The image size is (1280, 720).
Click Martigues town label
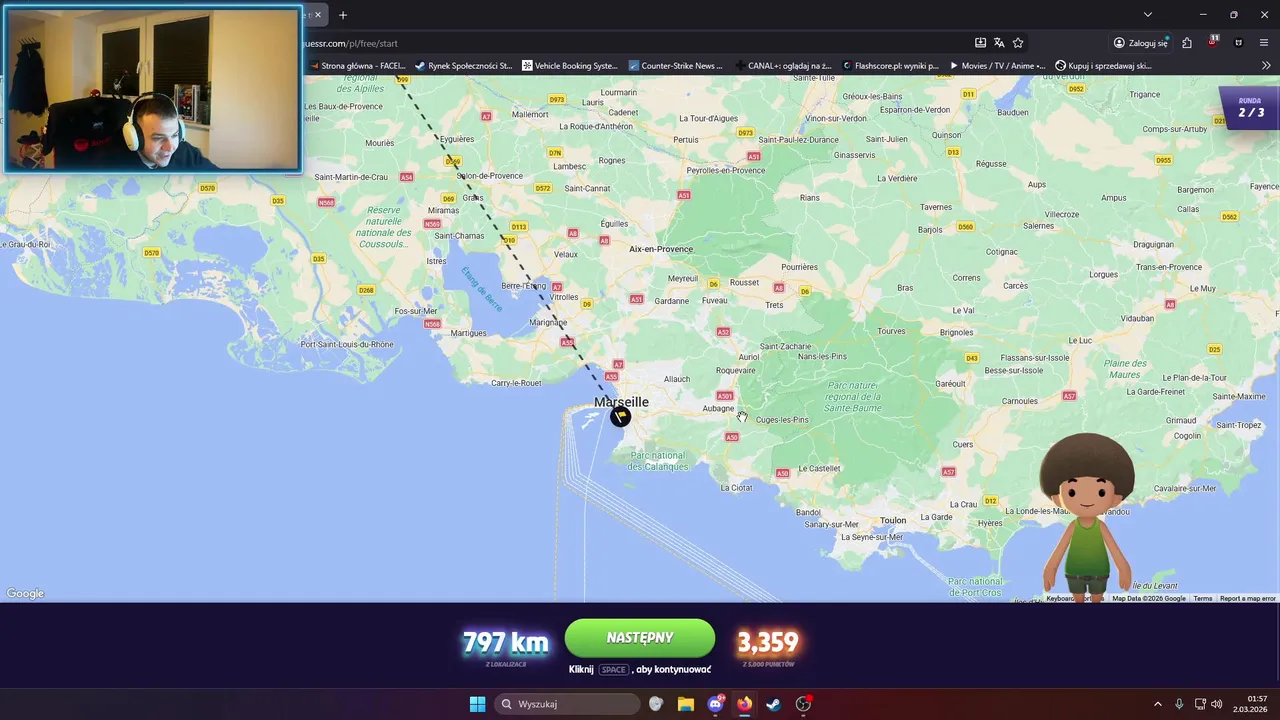tap(469, 333)
